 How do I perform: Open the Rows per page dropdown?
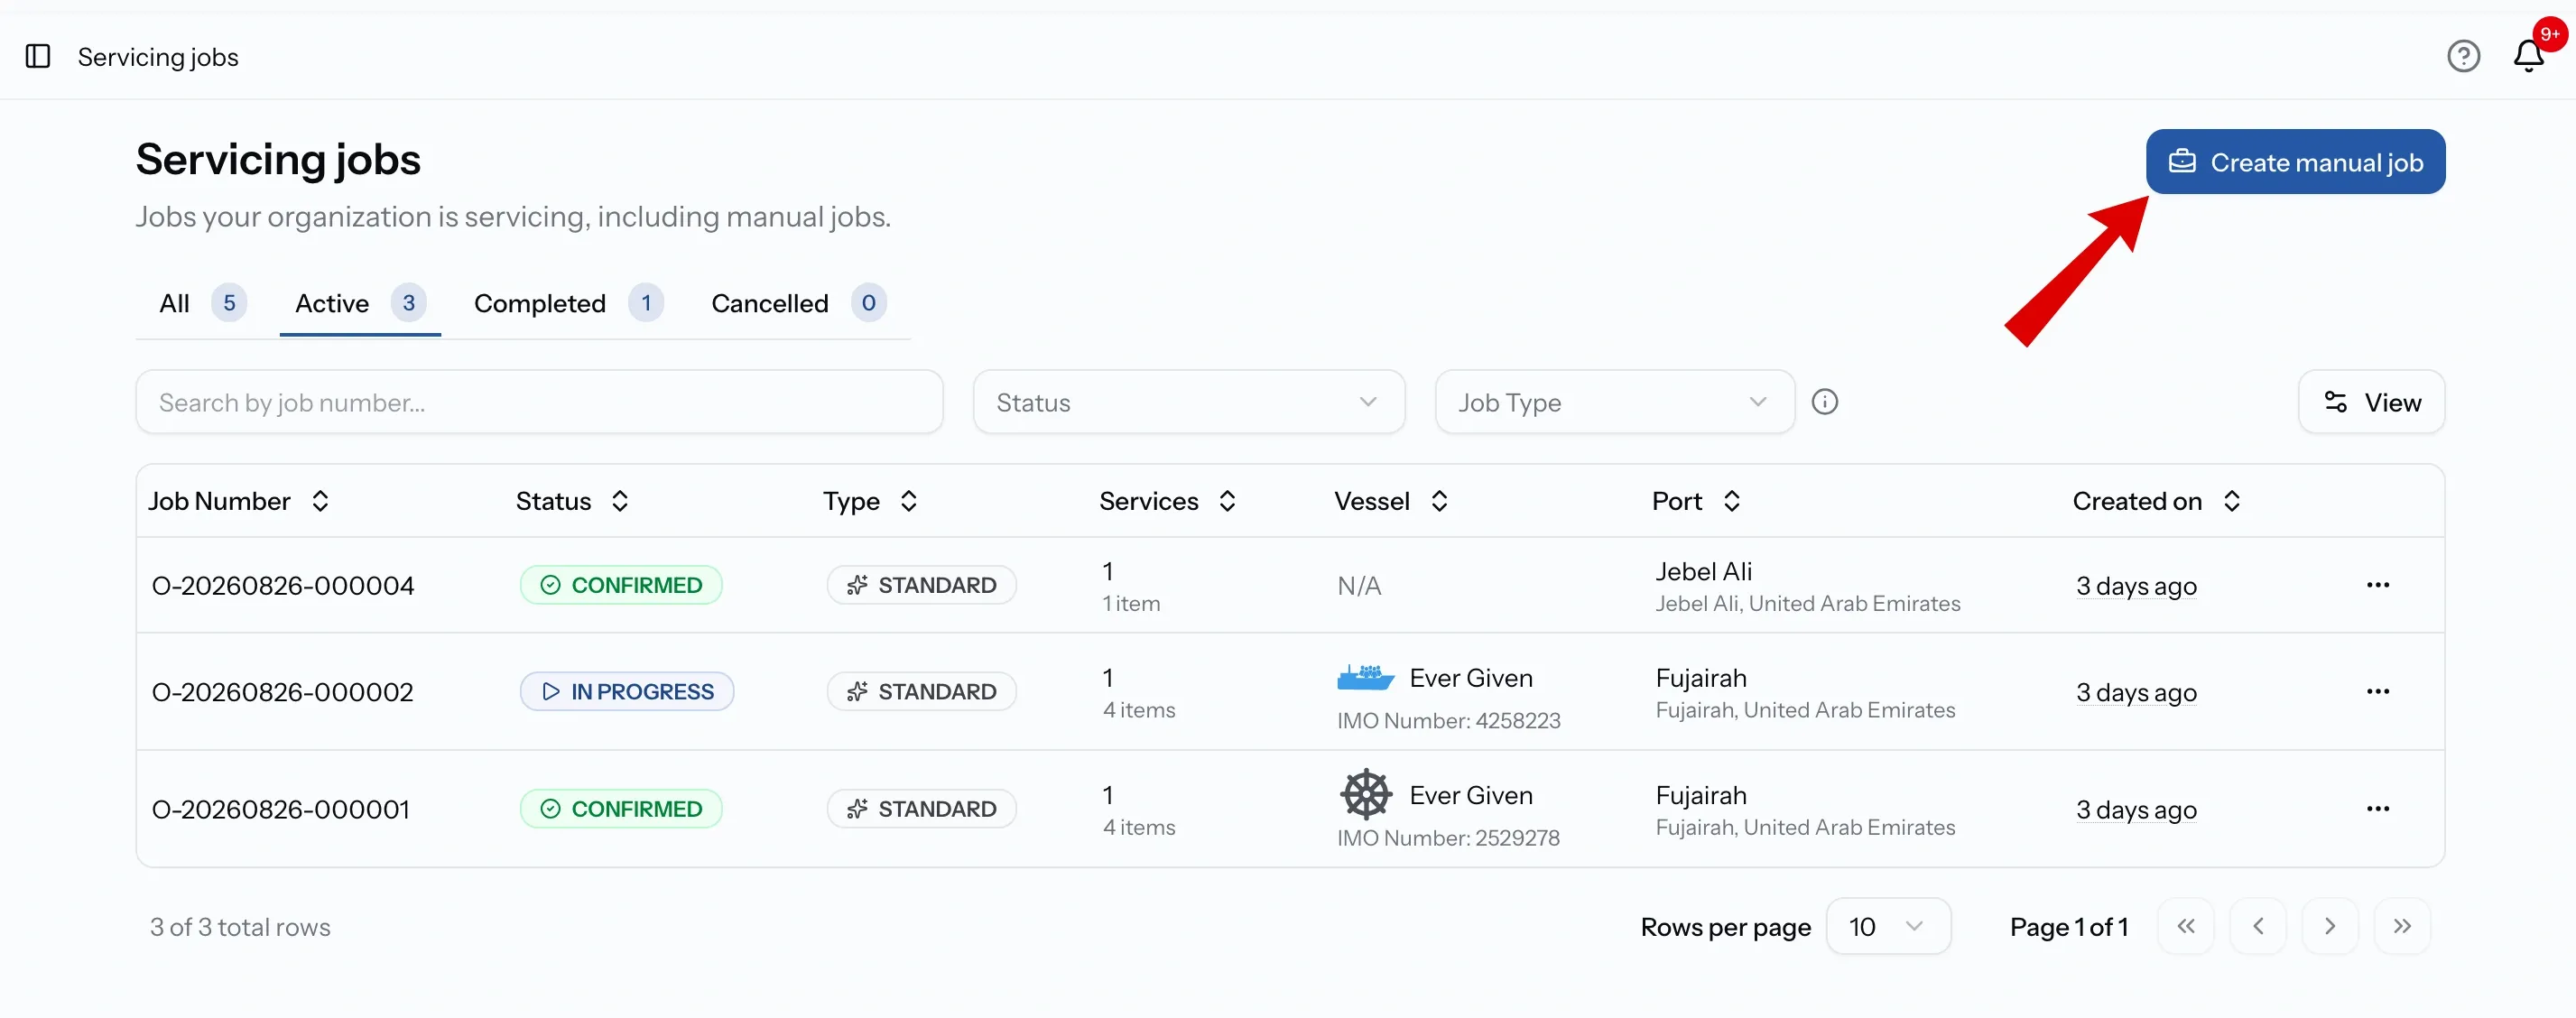(1887, 926)
